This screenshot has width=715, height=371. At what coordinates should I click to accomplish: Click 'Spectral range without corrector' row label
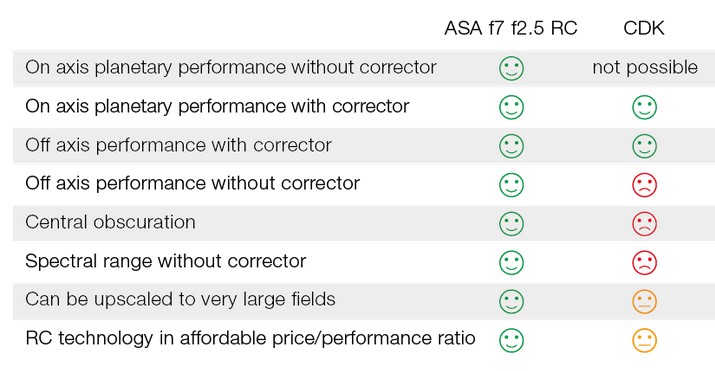tap(166, 261)
